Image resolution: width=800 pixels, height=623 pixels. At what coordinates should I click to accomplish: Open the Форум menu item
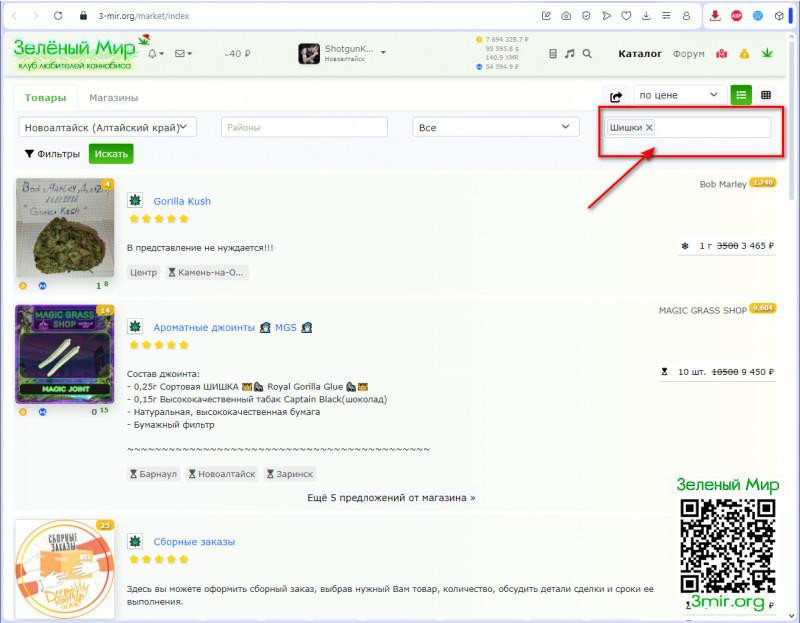(x=688, y=53)
